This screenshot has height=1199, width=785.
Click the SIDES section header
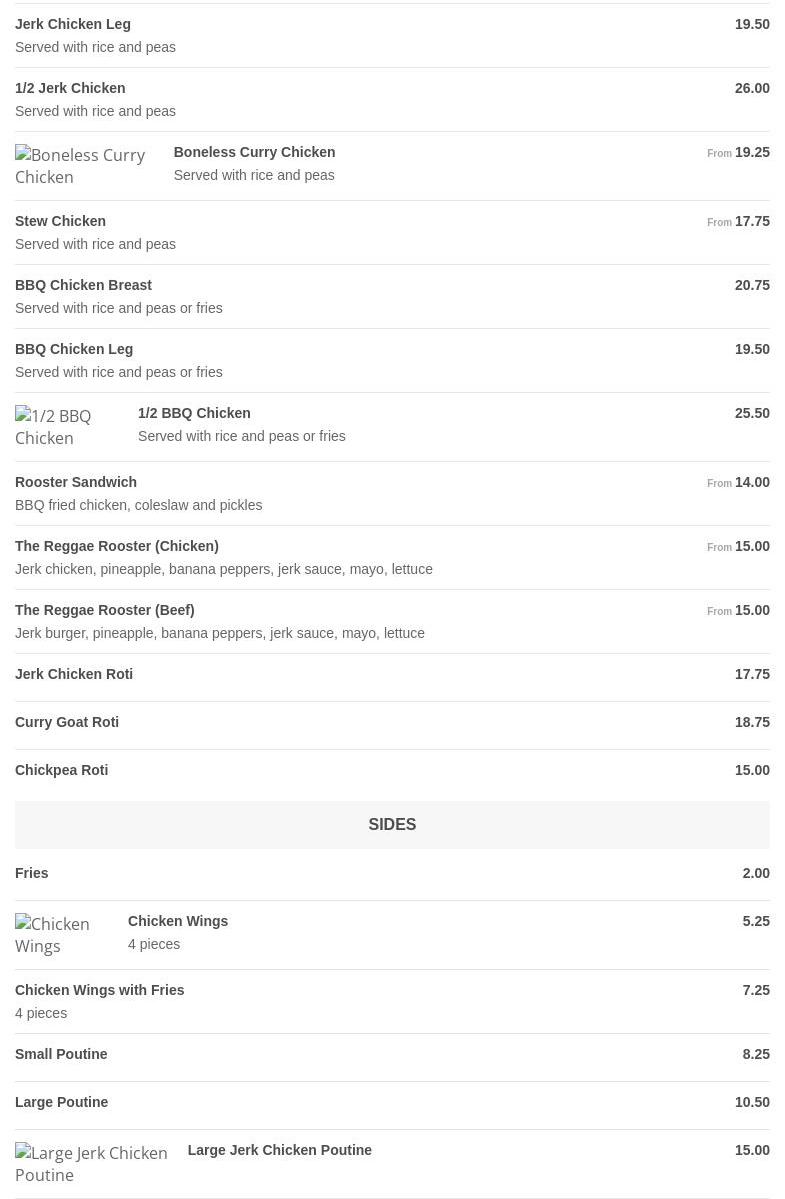pyautogui.click(x=392, y=825)
